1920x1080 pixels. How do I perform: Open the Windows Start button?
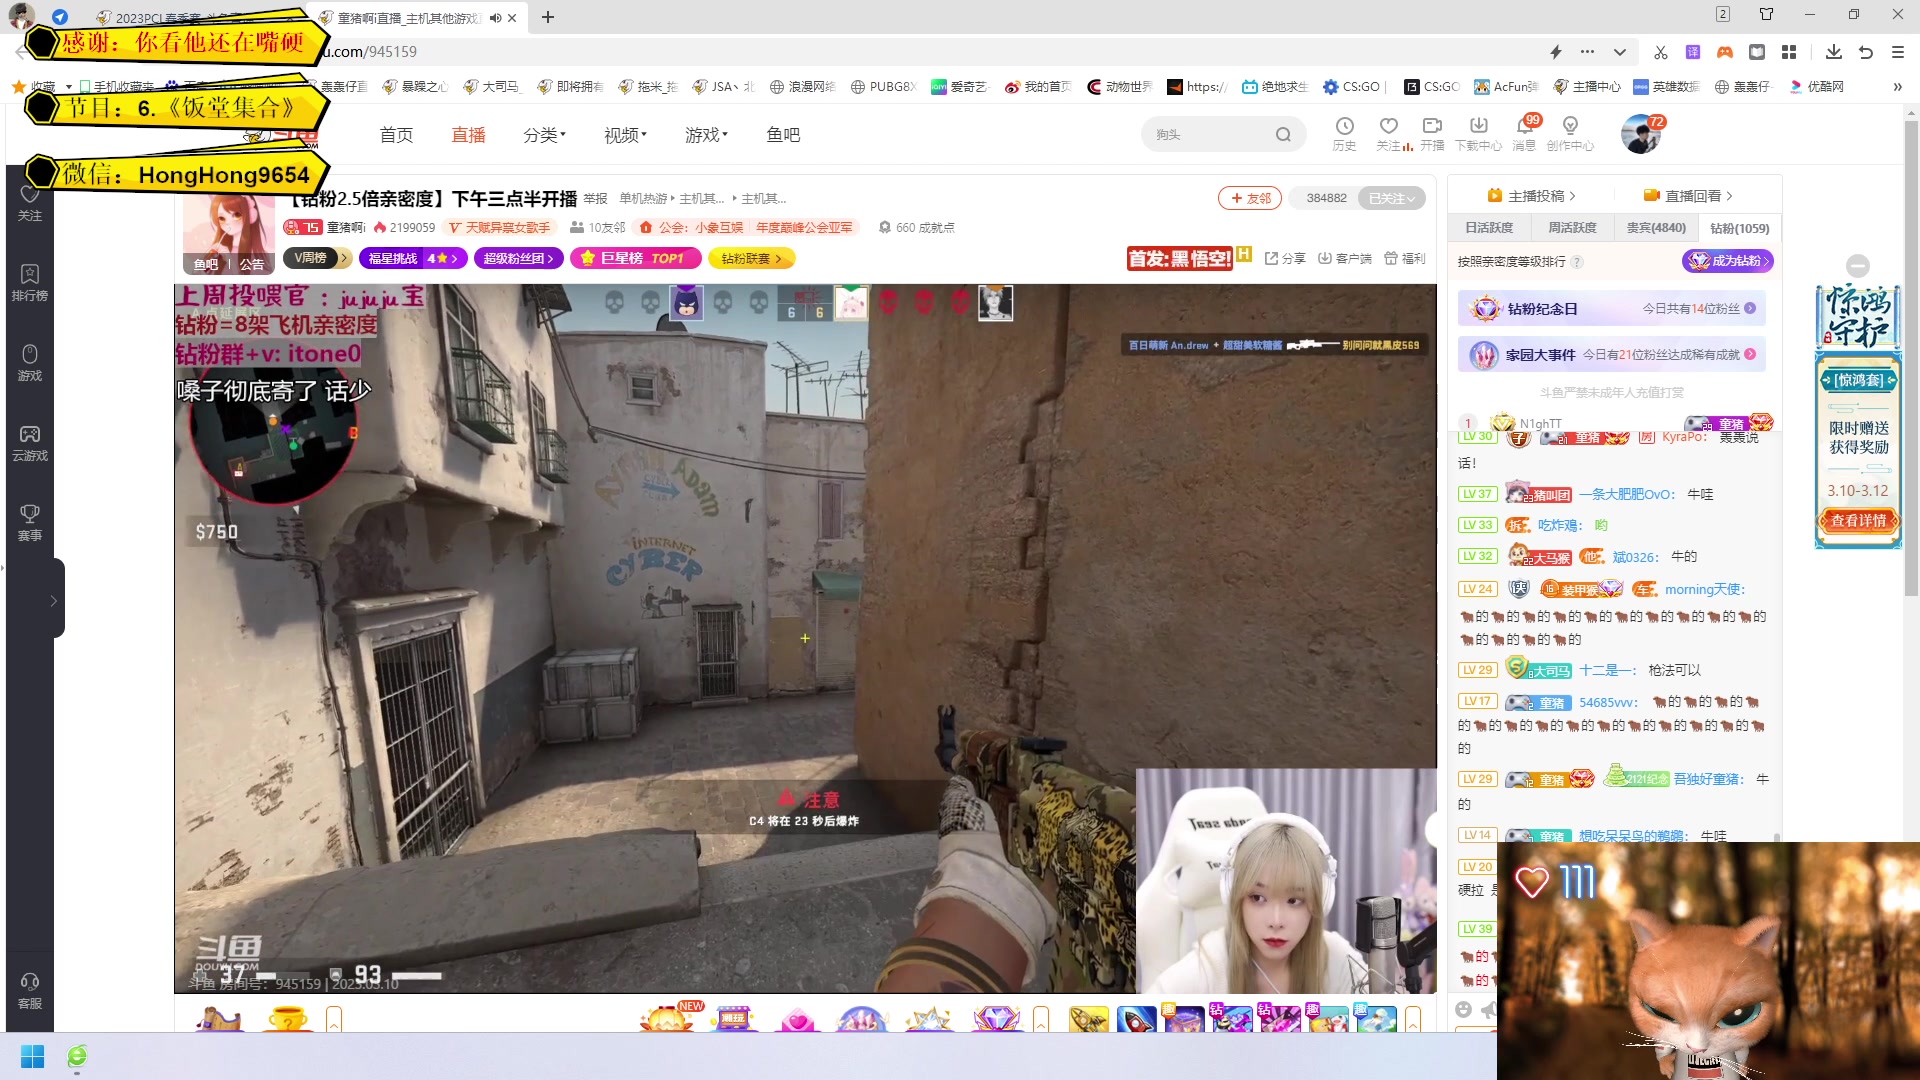coord(32,1057)
